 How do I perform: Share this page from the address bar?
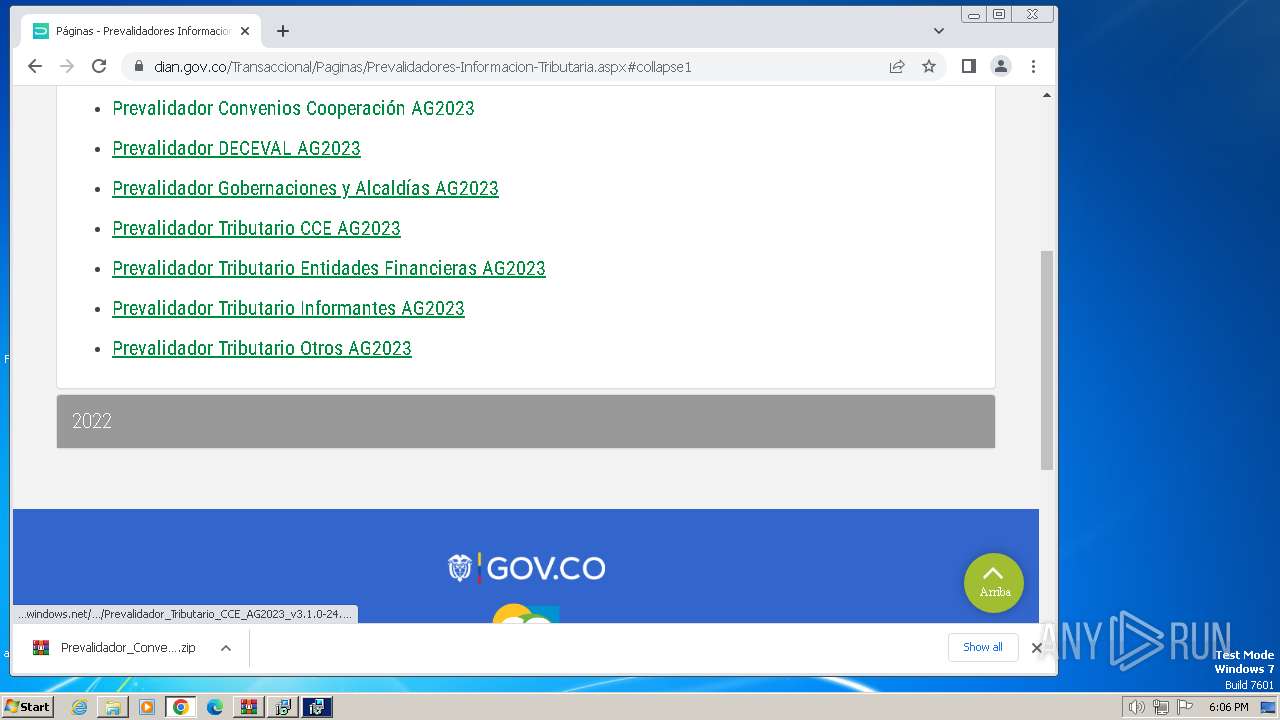pyautogui.click(x=897, y=66)
